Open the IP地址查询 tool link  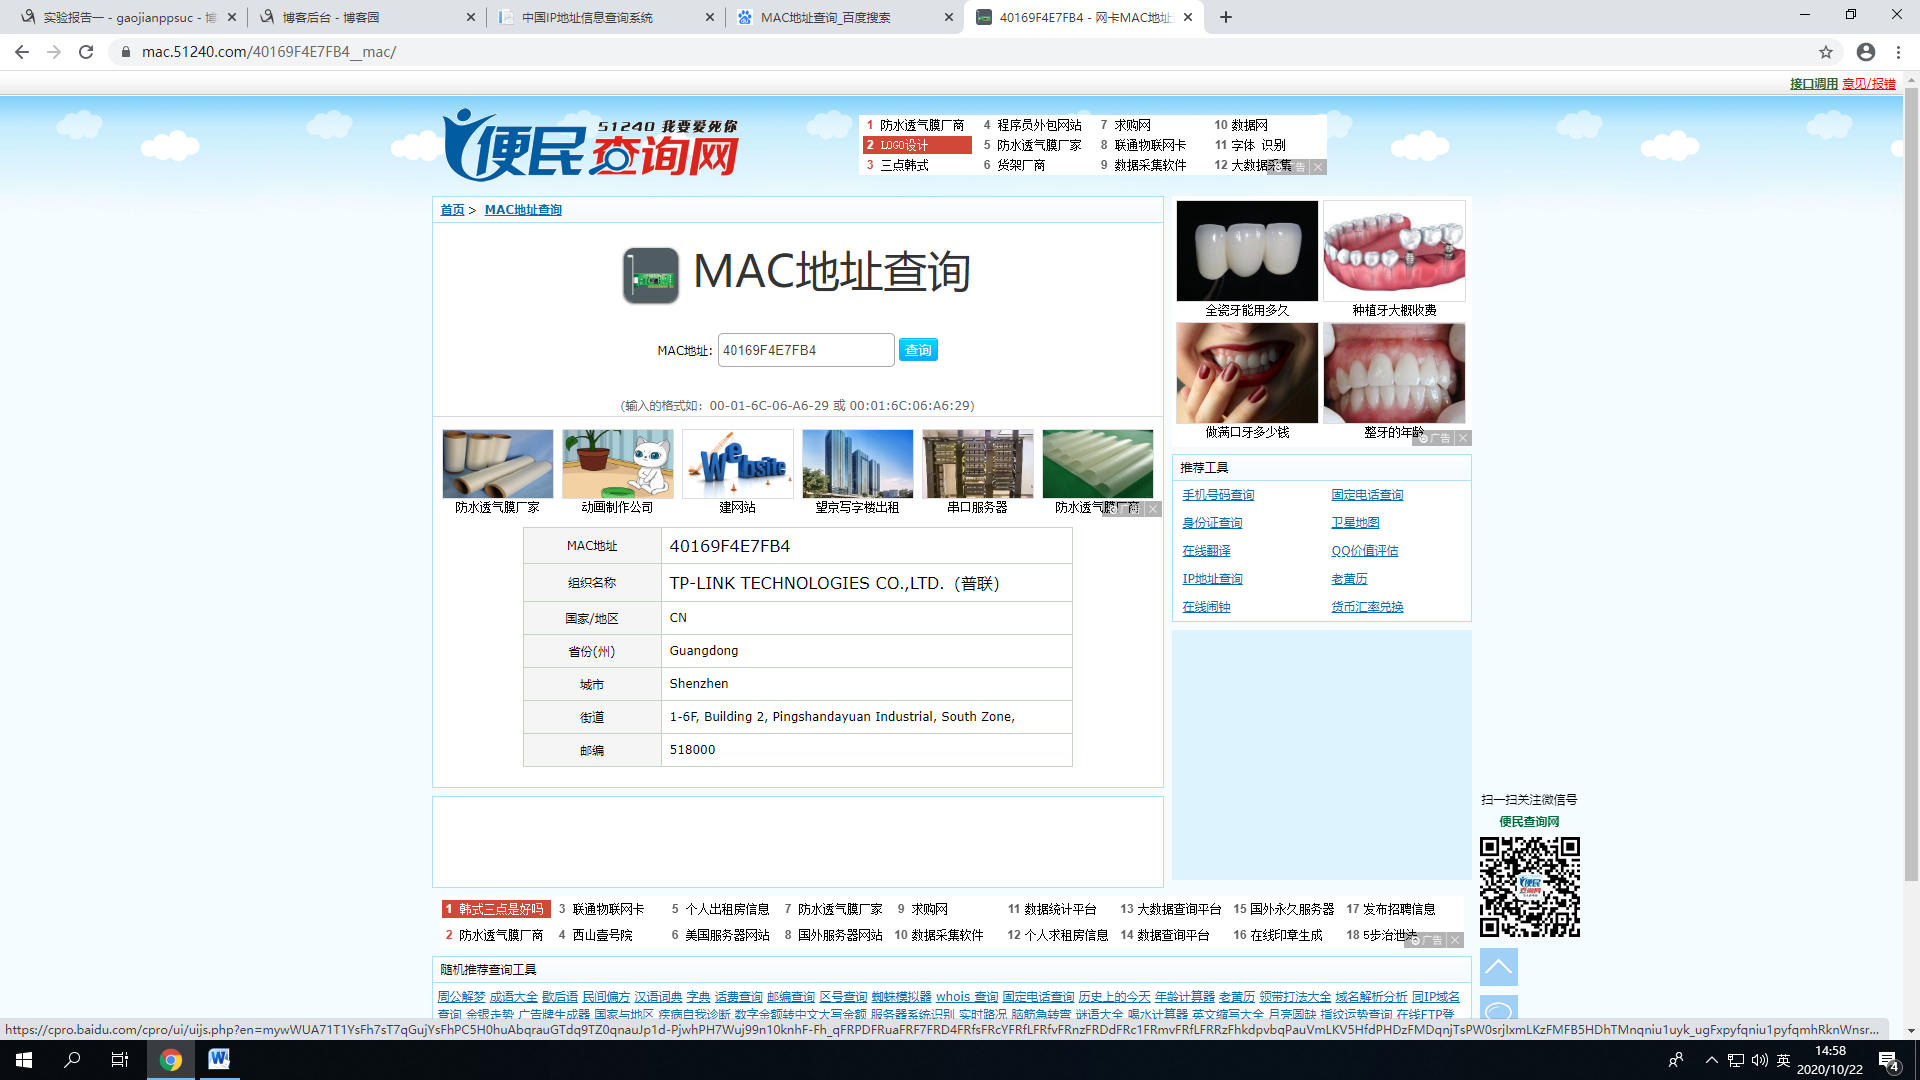(1212, 579)
